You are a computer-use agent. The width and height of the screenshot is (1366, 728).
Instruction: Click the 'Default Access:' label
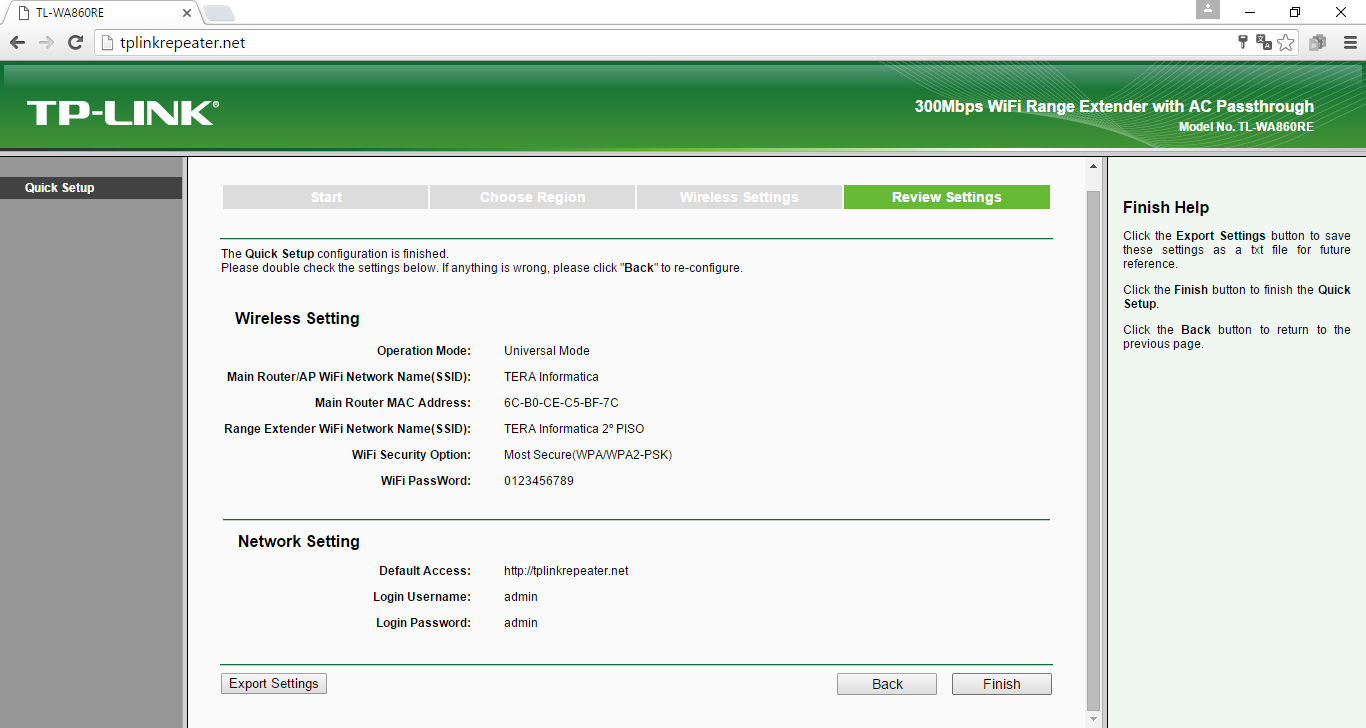(x=425, y=571)
